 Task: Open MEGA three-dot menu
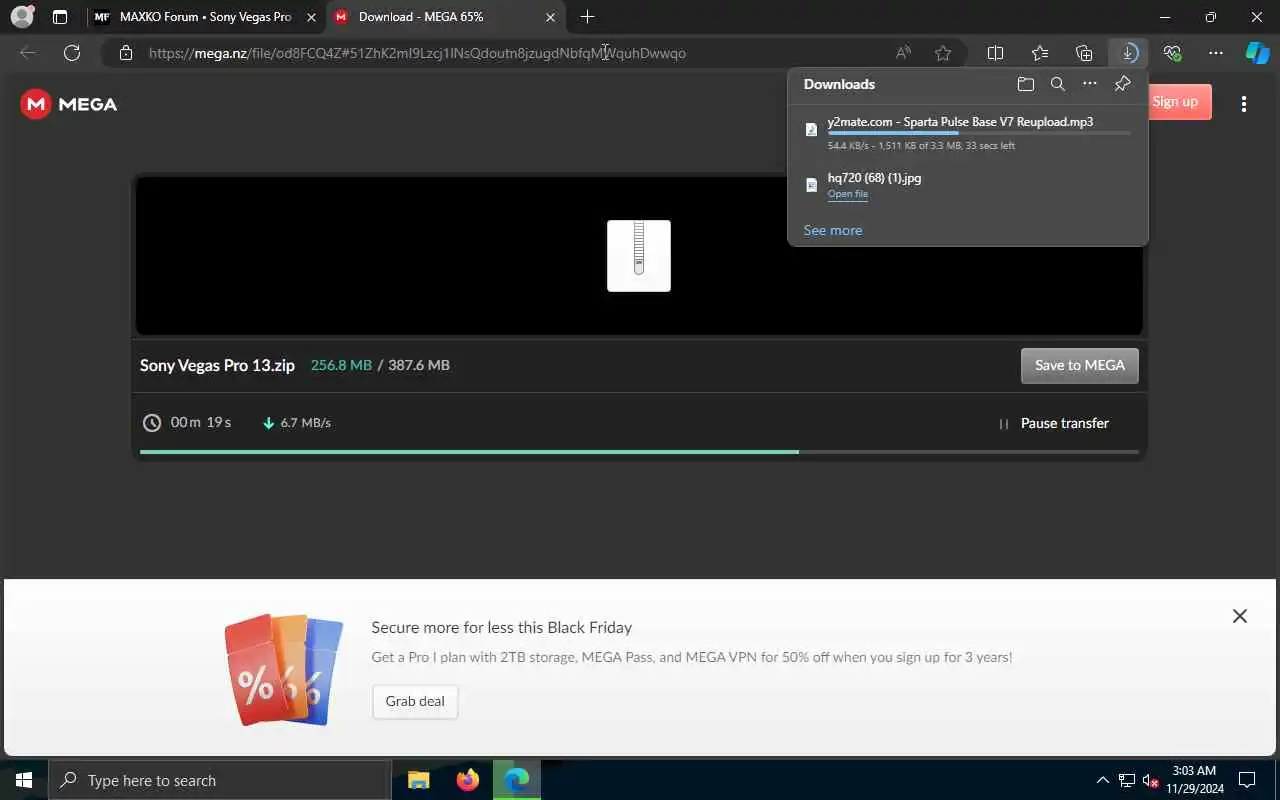[1243, 104]
